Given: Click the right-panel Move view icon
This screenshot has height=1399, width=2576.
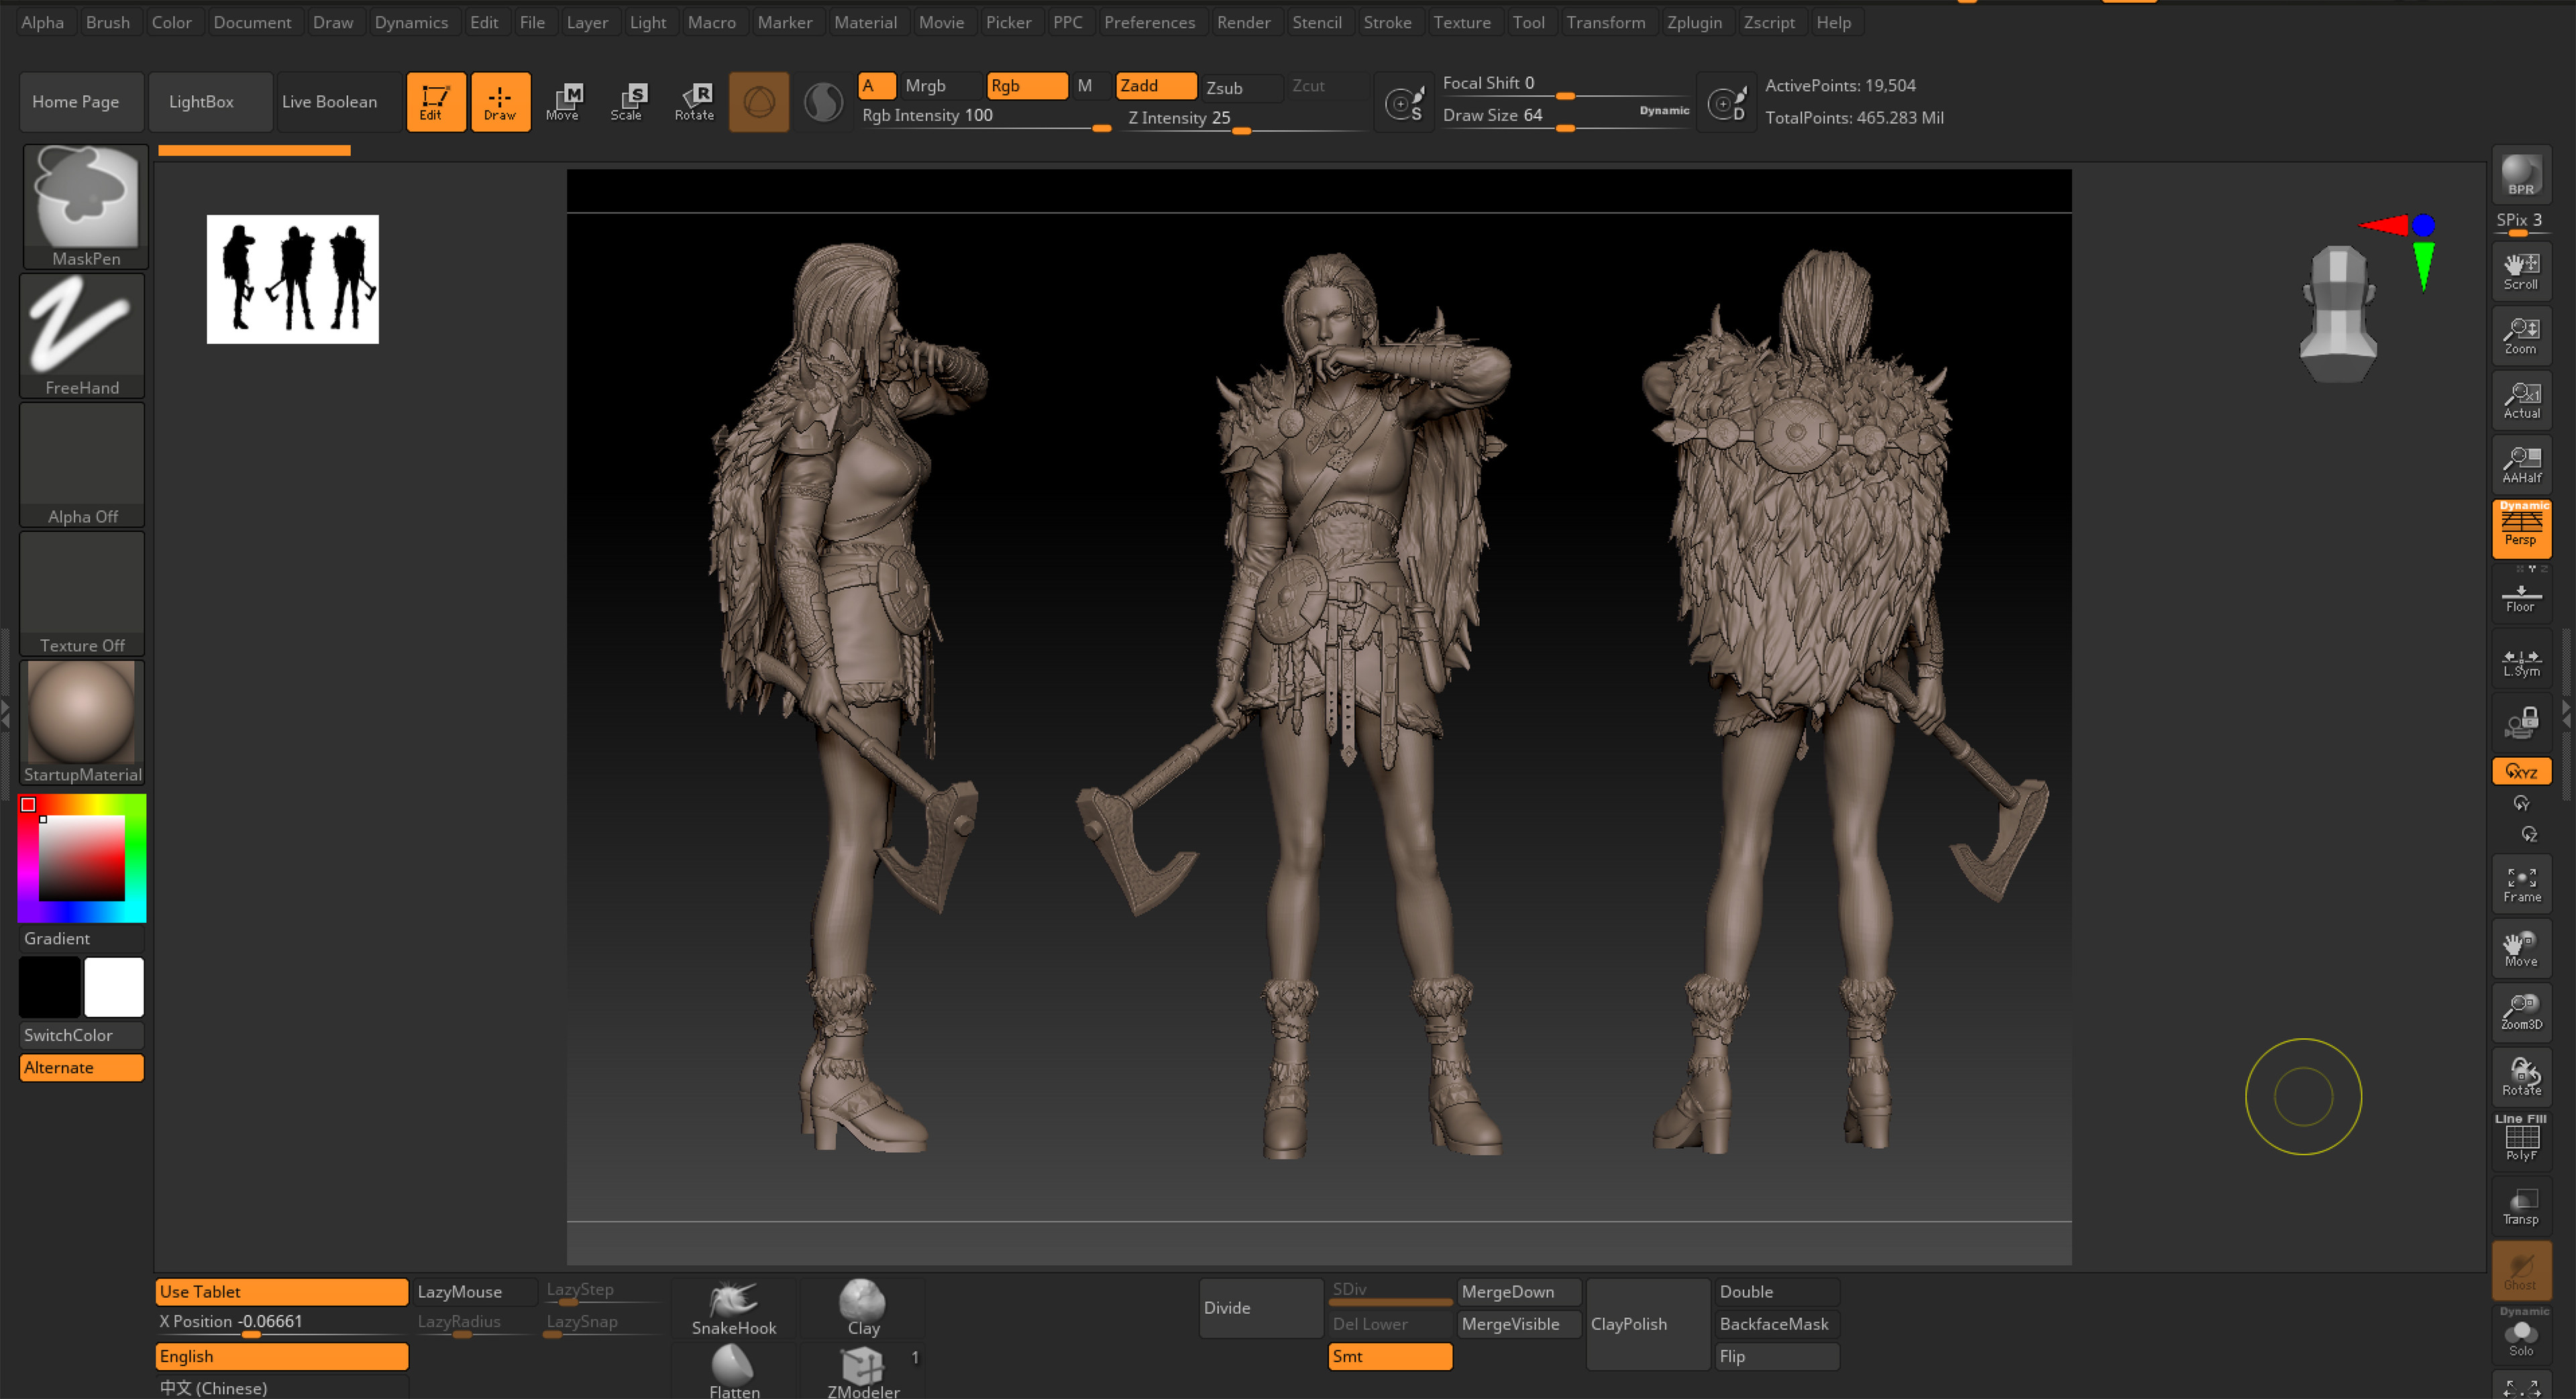Looking at the screenshot, I should 2521,948.
